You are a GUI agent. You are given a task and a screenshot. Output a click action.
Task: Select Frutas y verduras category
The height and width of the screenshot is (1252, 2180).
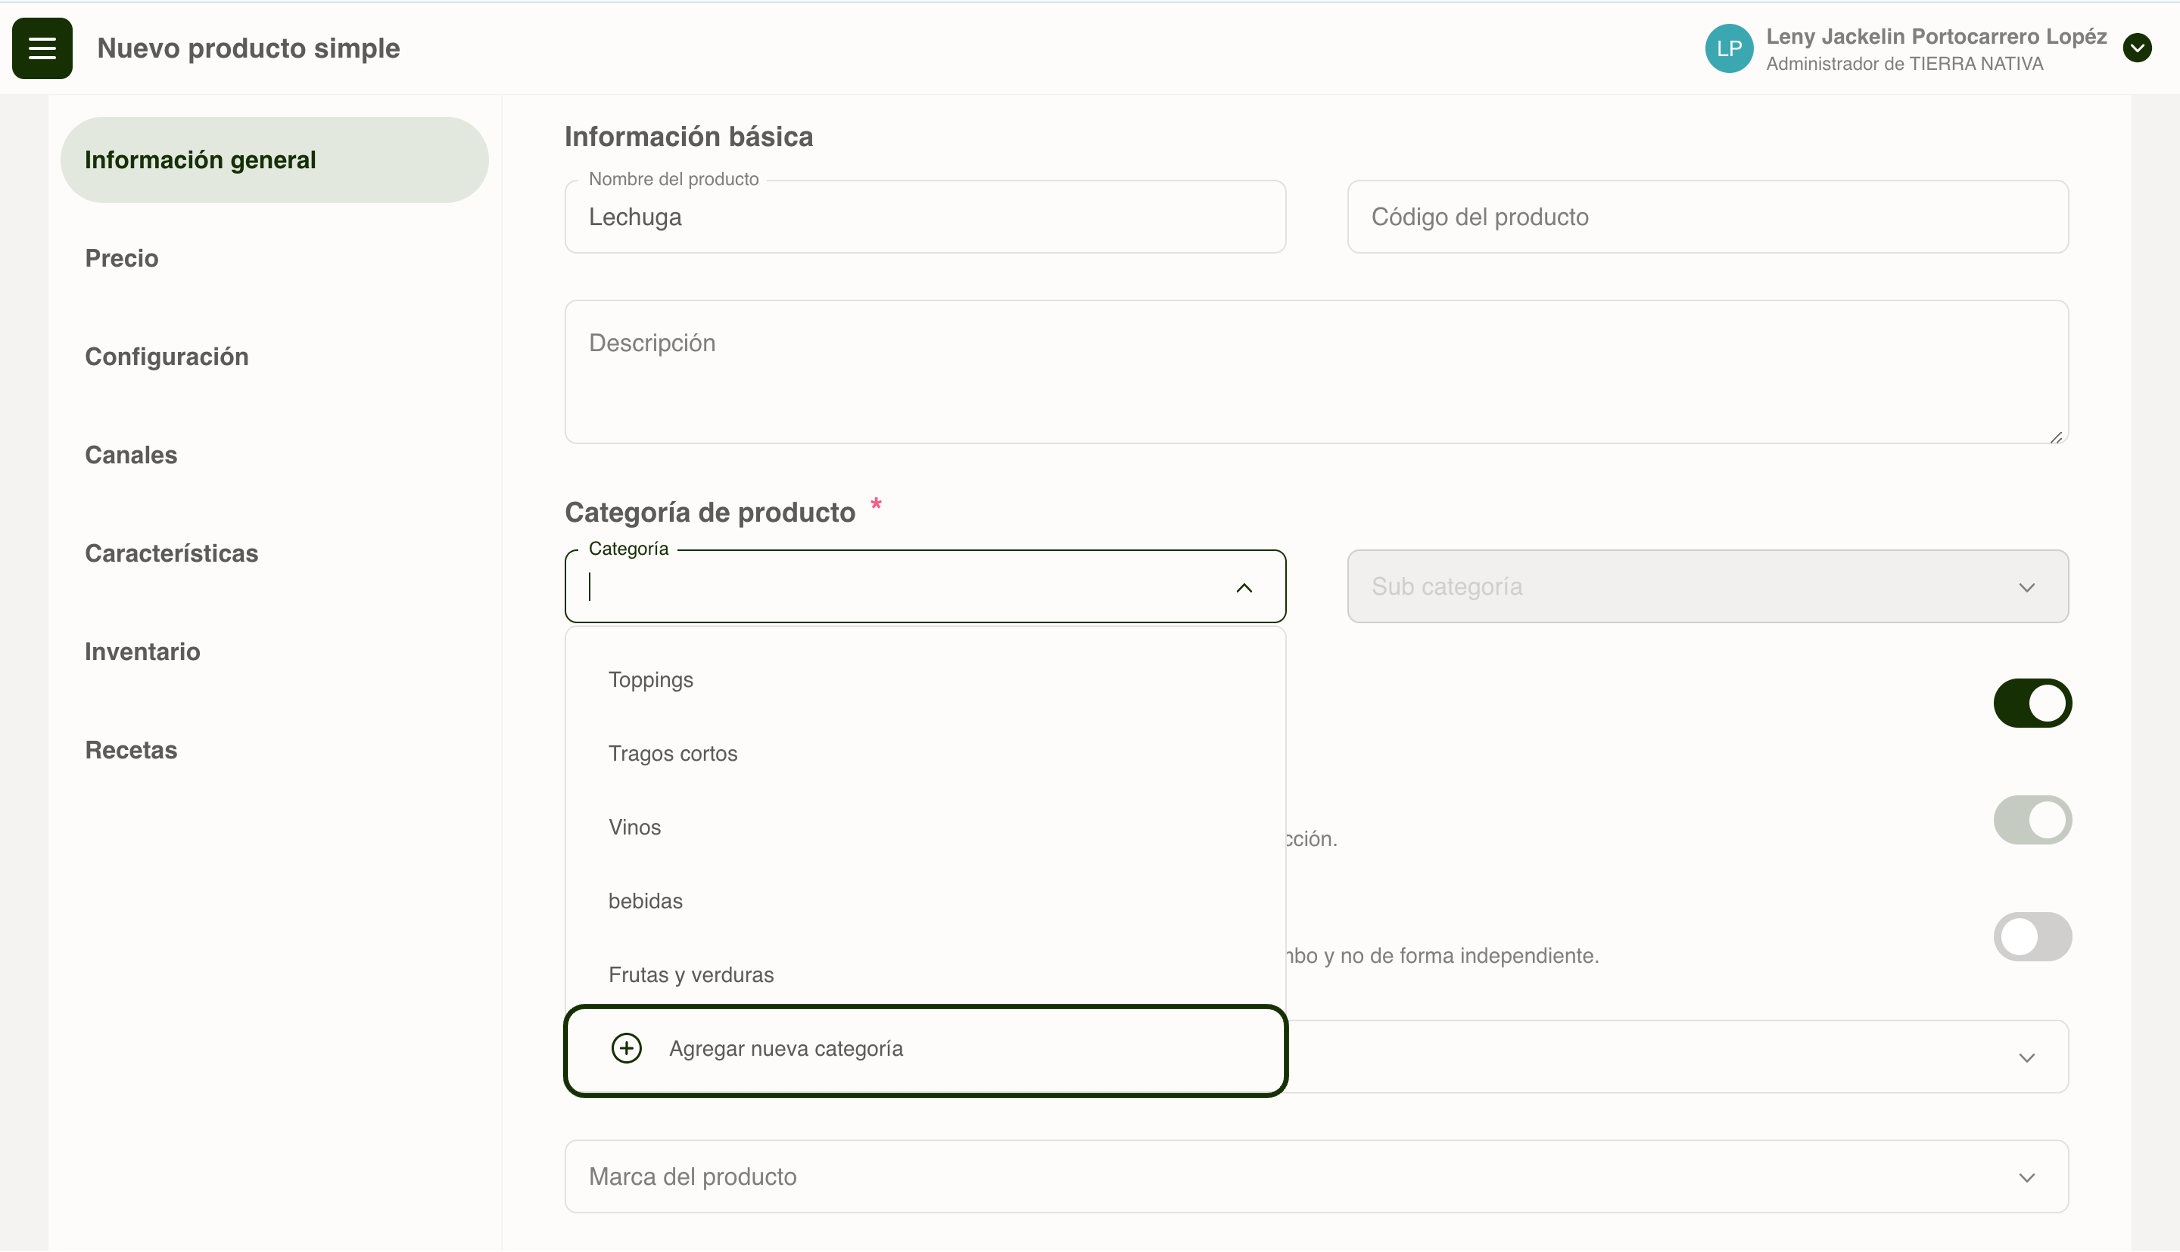(691, 975)
